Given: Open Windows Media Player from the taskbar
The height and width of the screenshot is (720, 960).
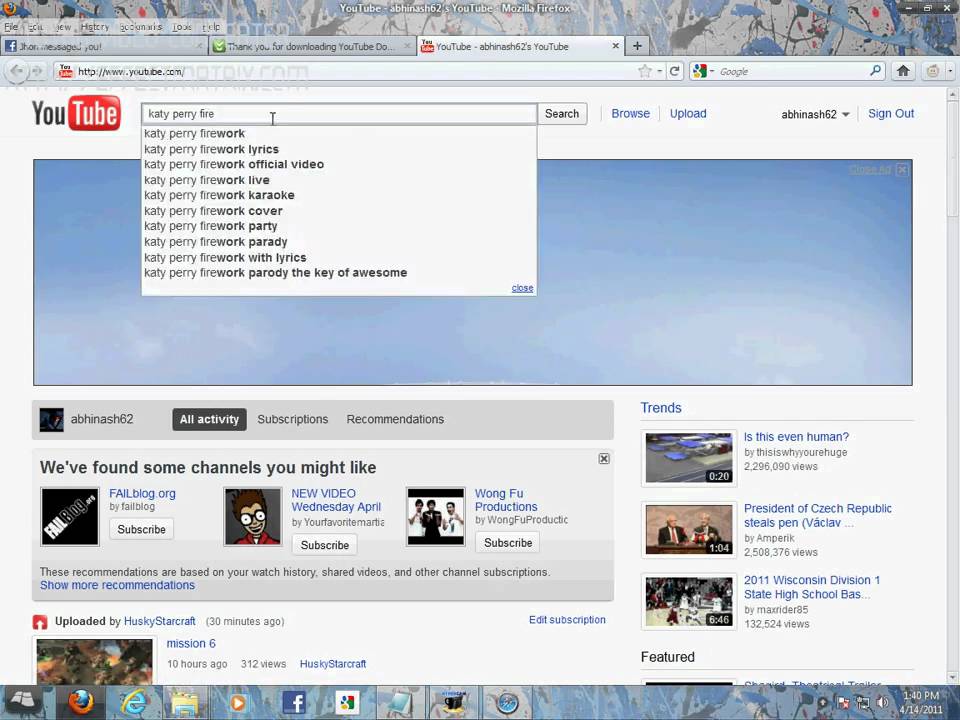Looking at the screenshot, I should [238, 702].
